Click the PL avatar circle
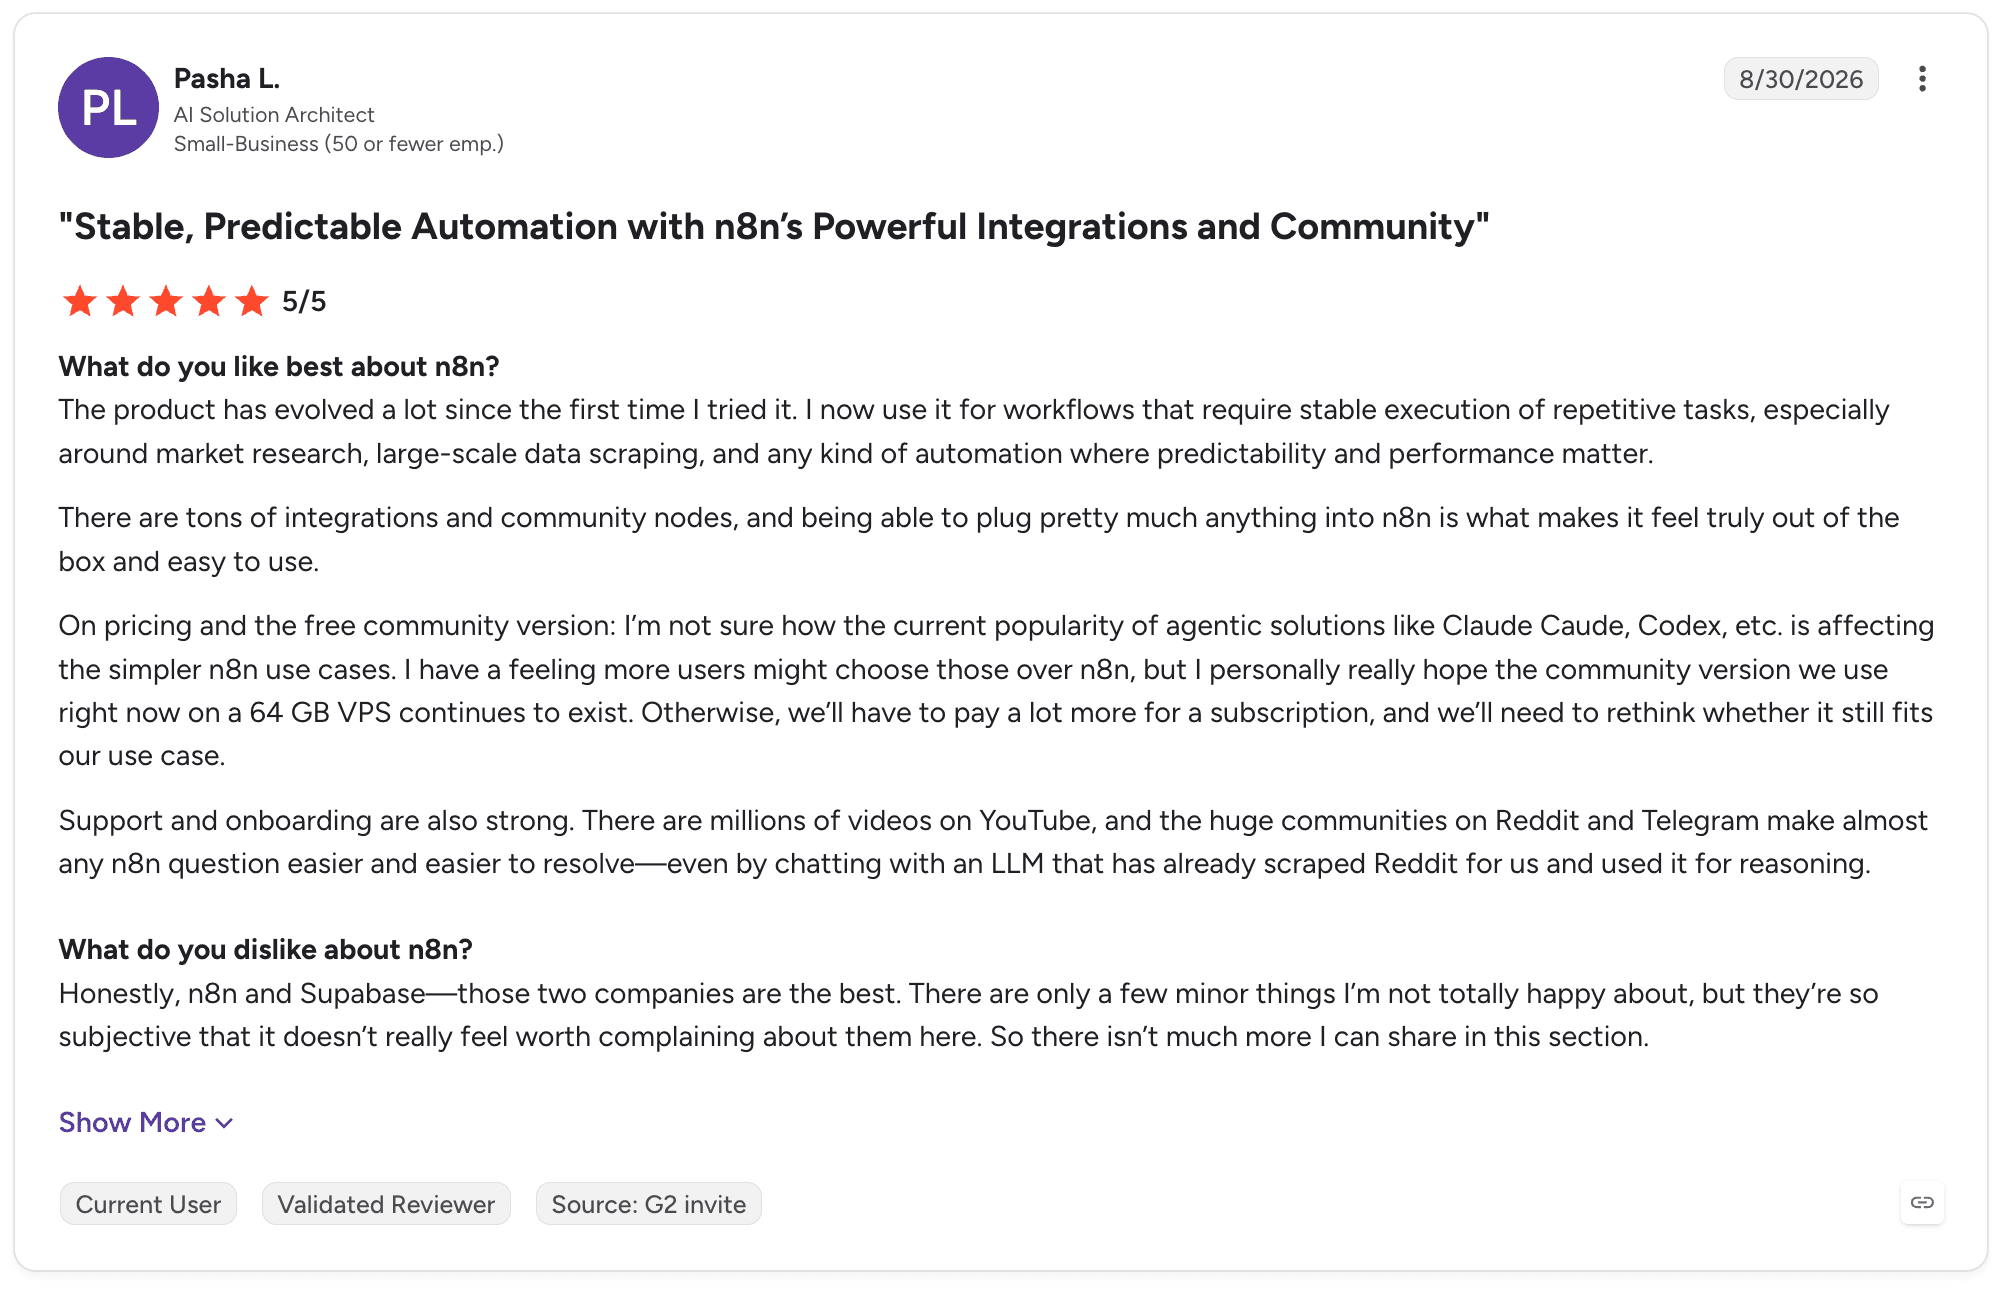Screen dimensions: 2004x1292 click(x=108, y=107)
